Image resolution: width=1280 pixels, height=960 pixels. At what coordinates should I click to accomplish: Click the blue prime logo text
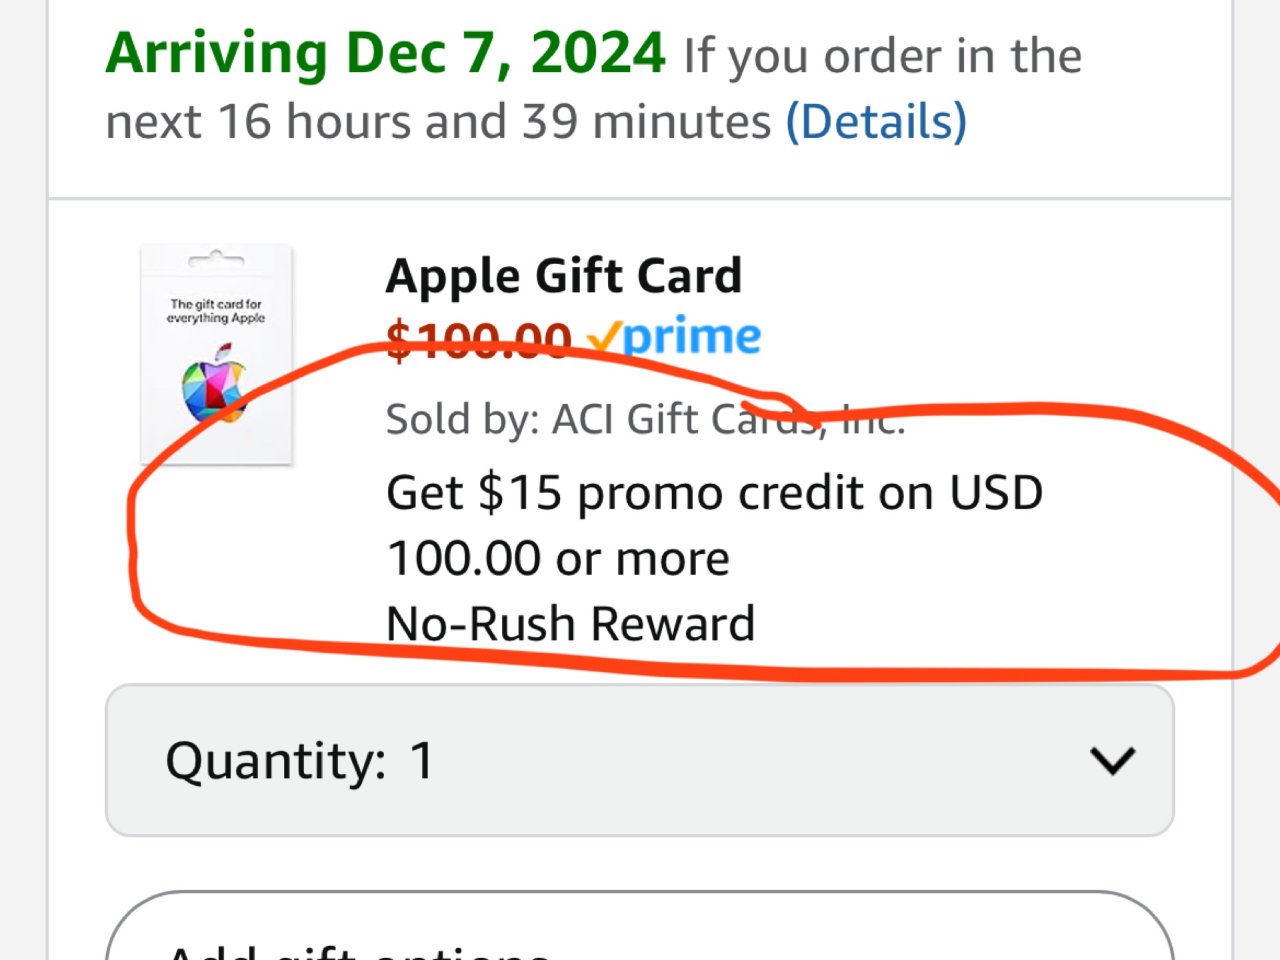tap(692, 337)
